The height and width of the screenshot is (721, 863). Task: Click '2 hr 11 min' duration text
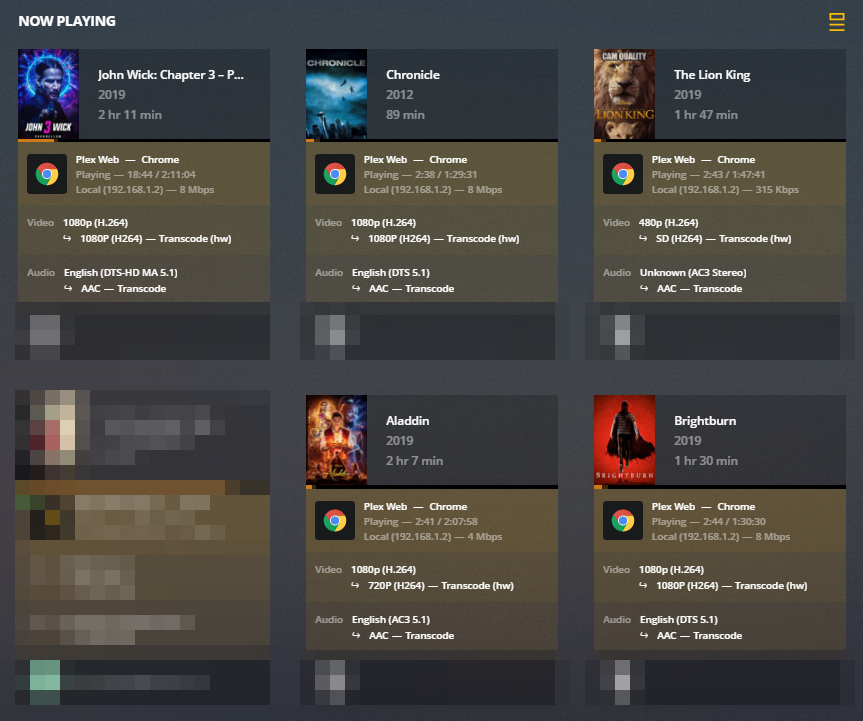[130, 115]
